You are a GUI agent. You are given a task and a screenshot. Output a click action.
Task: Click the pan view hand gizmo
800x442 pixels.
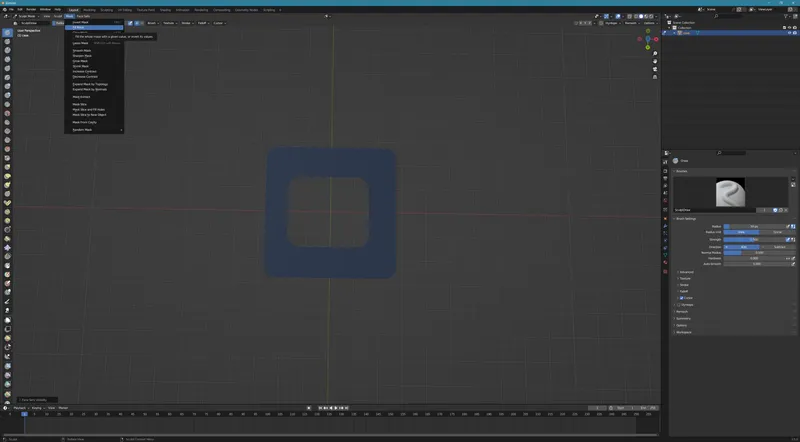(655, 61)
